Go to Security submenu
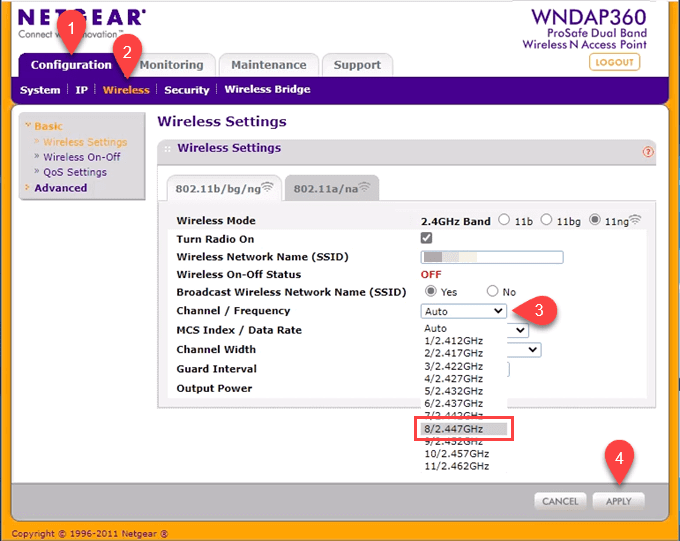This screenshot has height=541, width=680. click(186, 90)
